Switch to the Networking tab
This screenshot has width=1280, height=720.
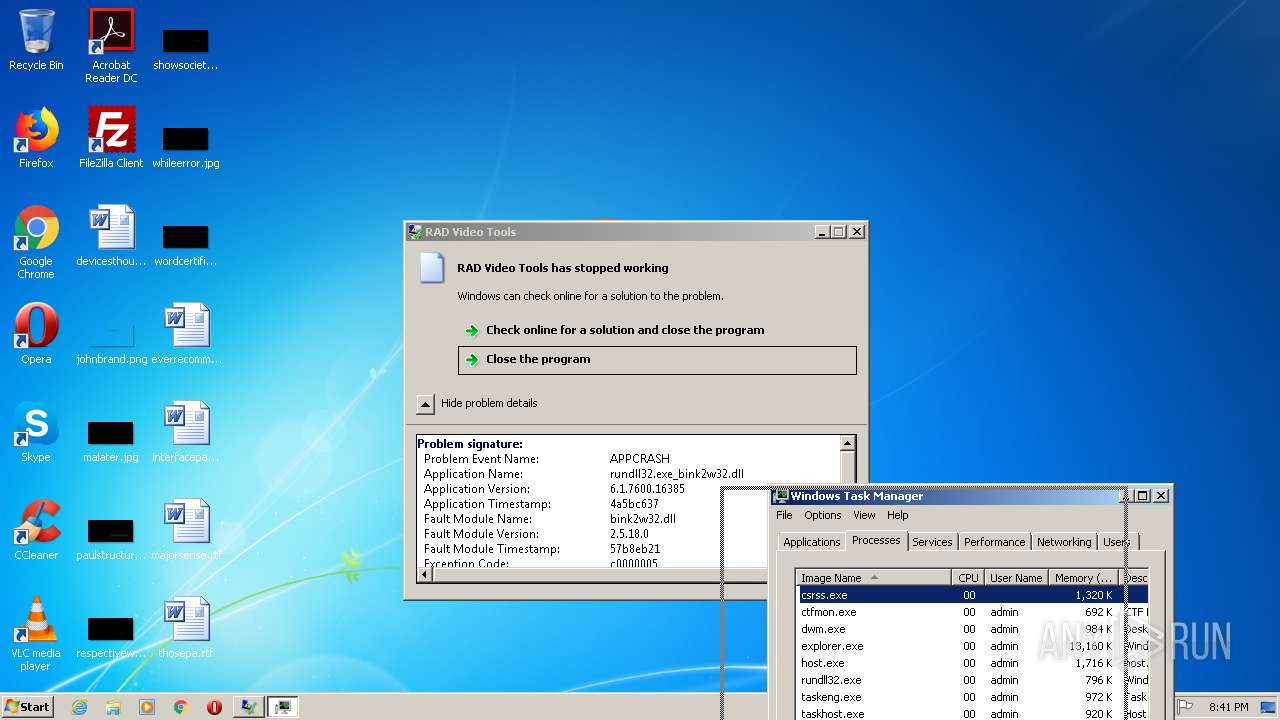tap(1064, 542)
